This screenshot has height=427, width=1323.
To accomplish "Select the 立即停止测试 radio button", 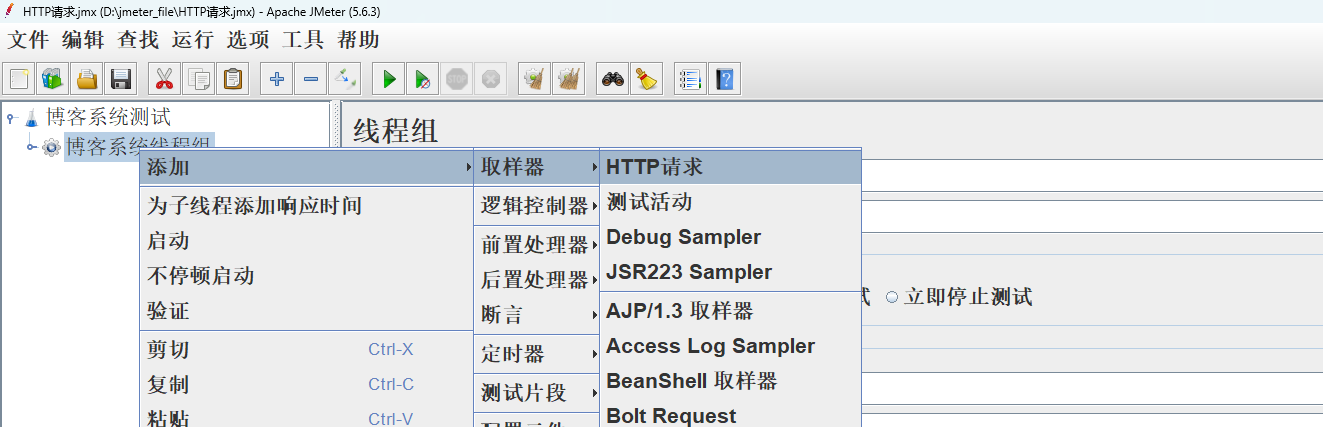I will [892, 297].
